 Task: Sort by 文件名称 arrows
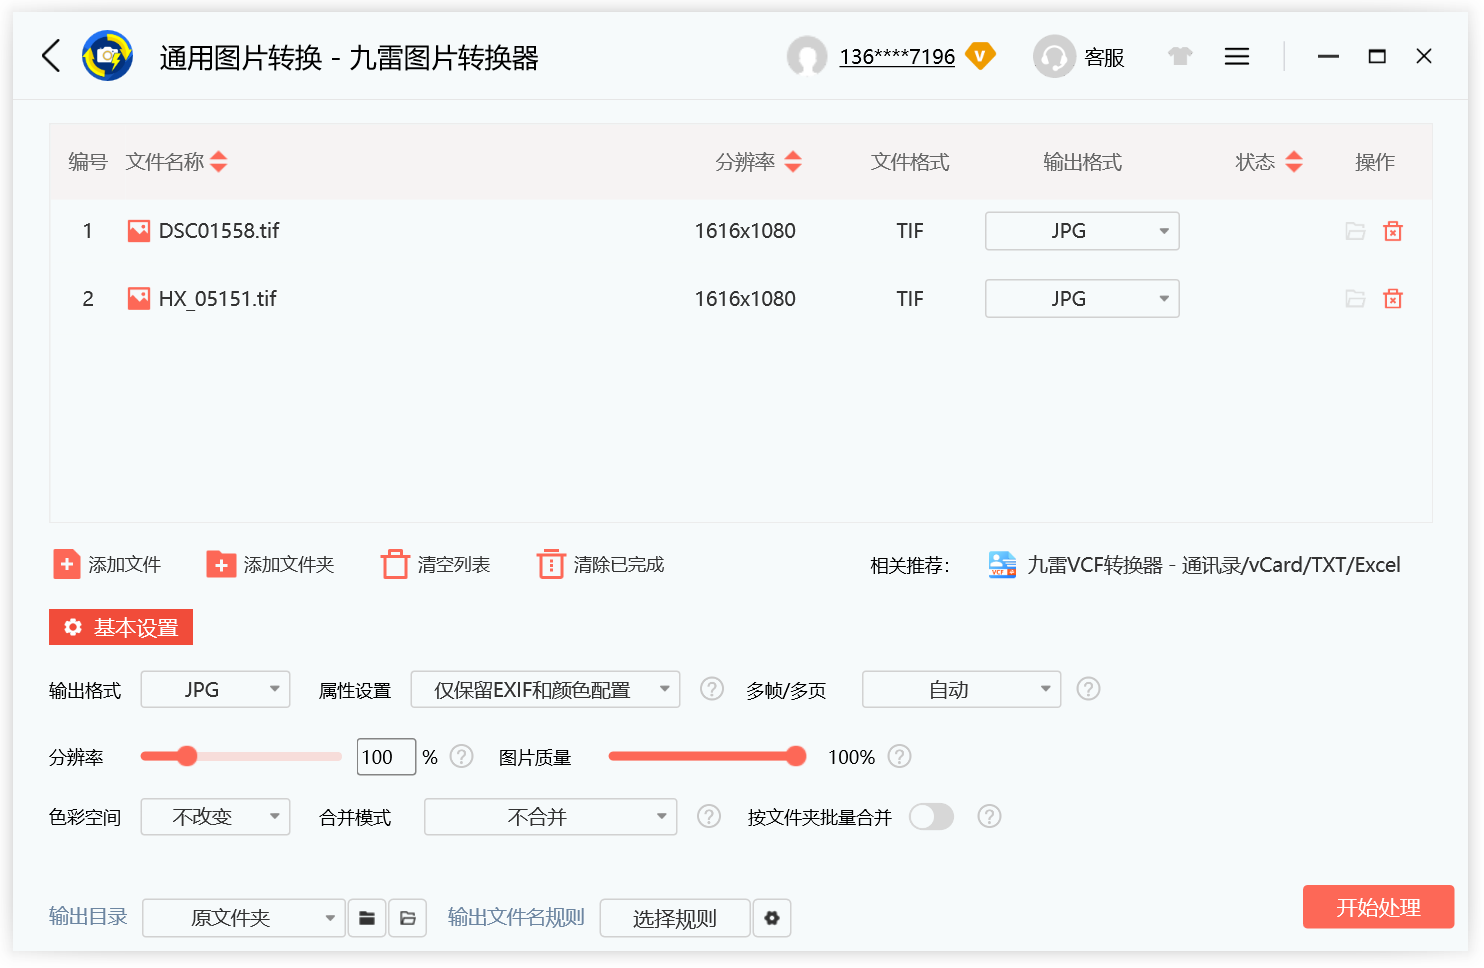pos(219,161)
